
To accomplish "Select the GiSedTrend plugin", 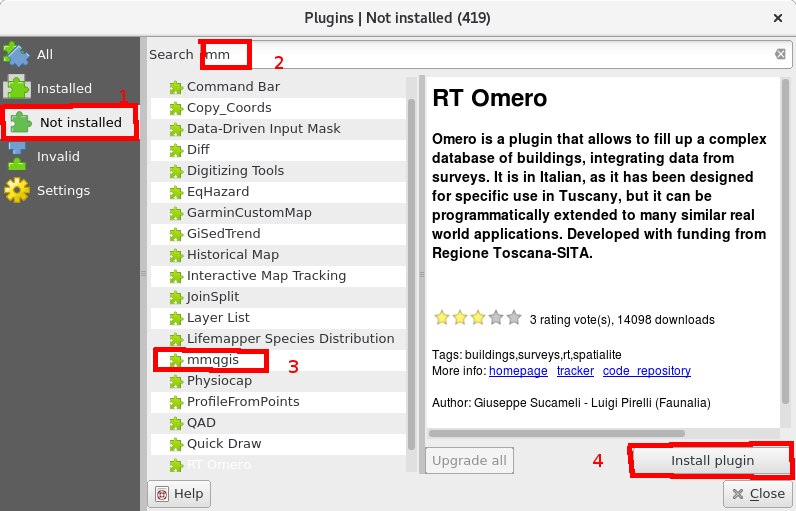I will point(278,234).
